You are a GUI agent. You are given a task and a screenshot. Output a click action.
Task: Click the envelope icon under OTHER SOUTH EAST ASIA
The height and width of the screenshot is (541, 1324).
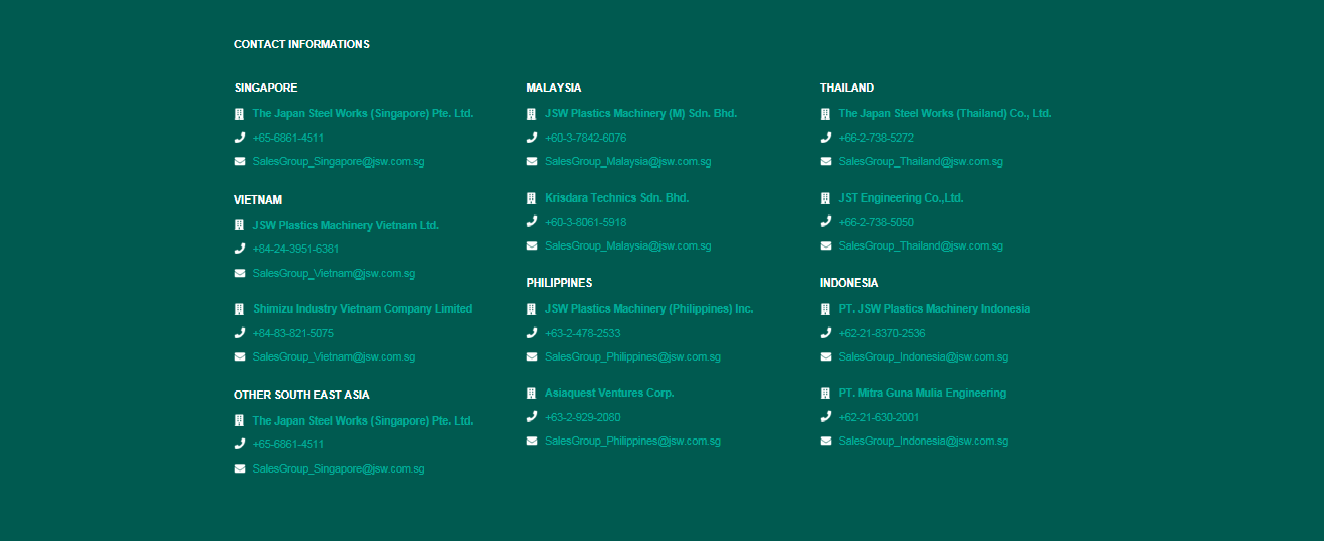coord(240,469)
